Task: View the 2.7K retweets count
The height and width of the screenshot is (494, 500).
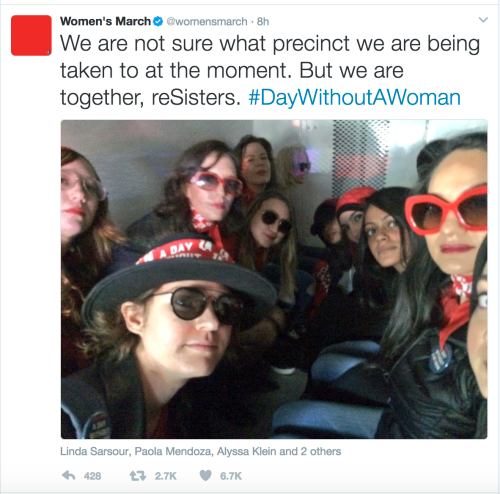Action: [x=165, y=476]
